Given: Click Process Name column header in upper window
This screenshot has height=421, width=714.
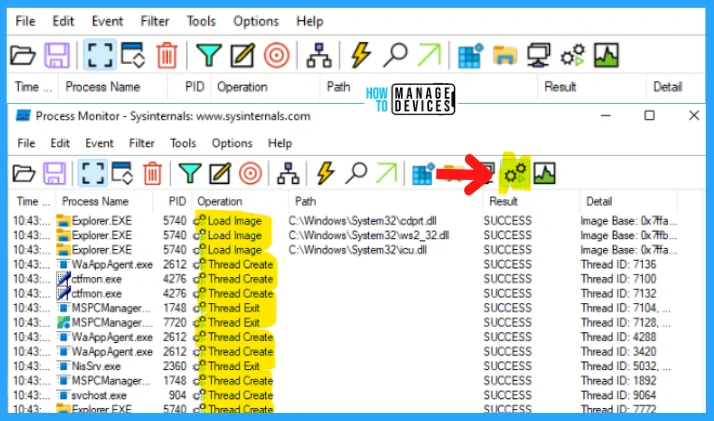Looking at the screenshot, I should [102, 86].
